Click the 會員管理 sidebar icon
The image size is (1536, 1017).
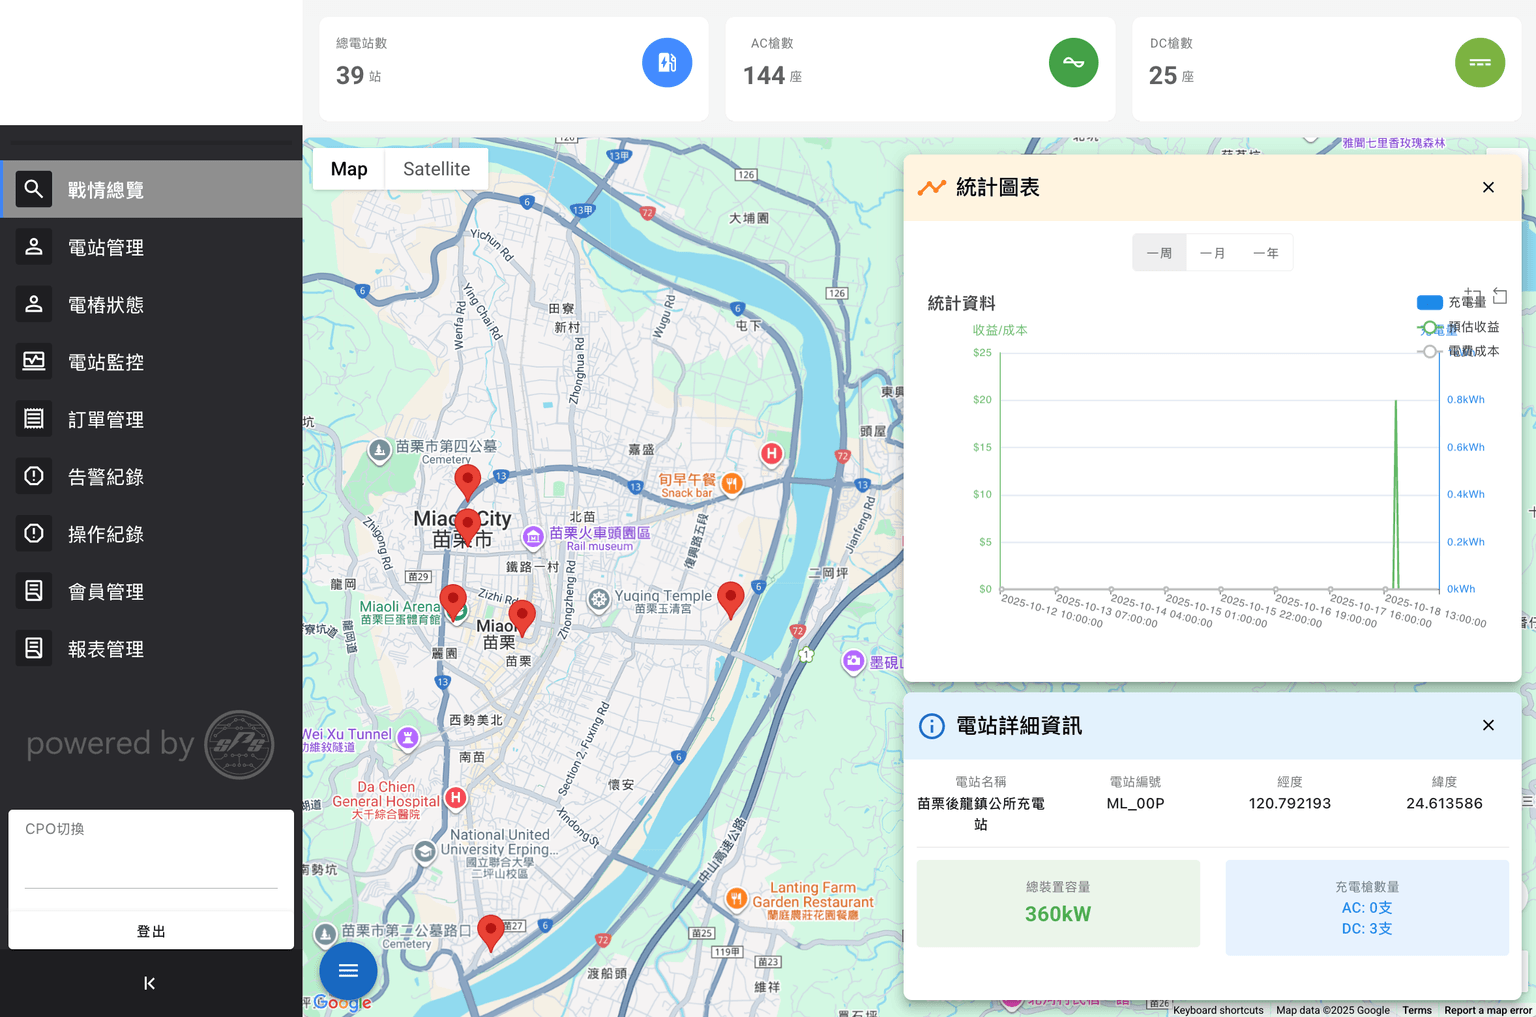[34, 591]
